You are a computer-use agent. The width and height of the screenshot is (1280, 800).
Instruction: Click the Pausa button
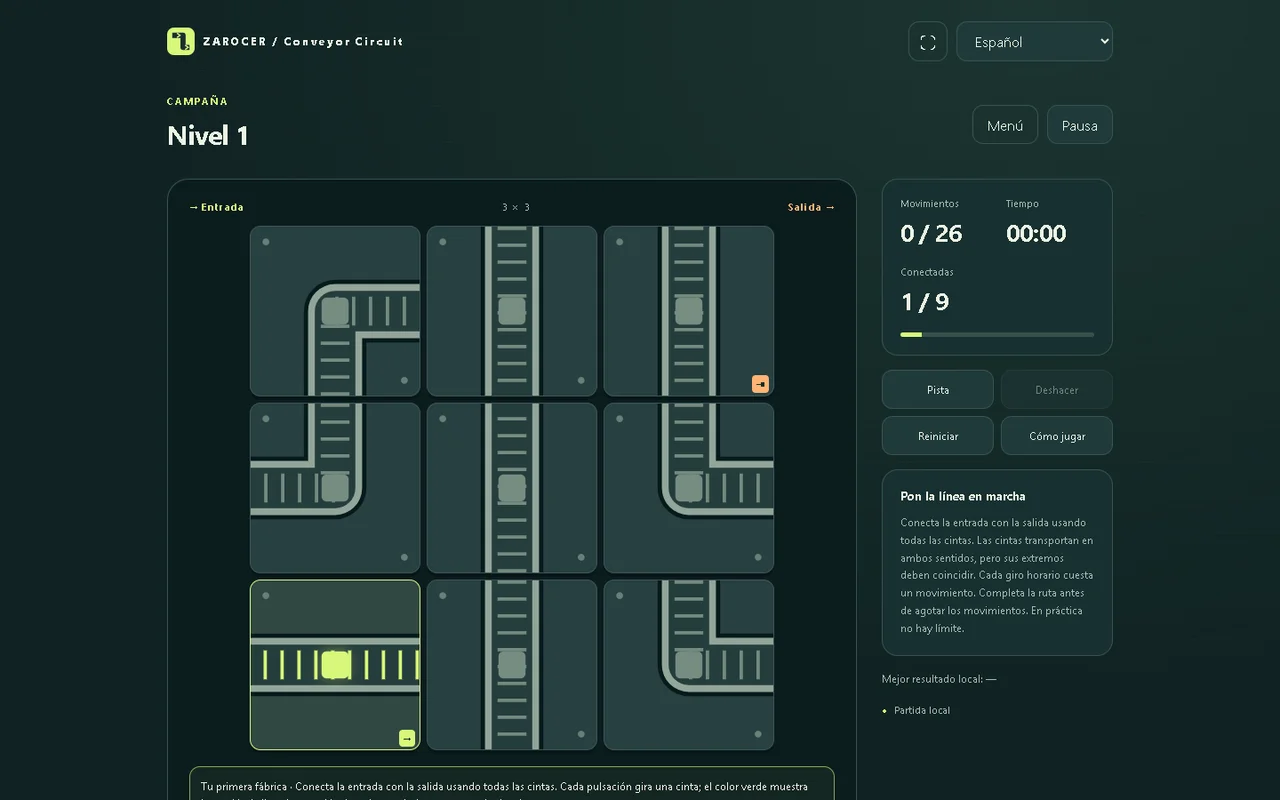click(x=1080, y=125)
